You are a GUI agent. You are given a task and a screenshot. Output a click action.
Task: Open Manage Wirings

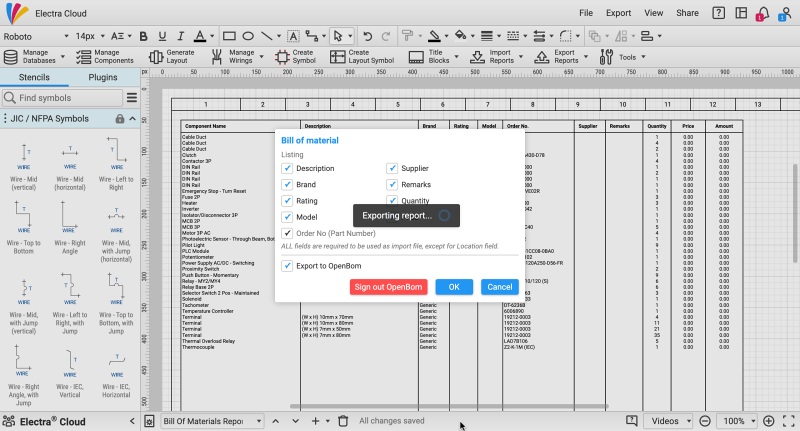tap(237, 57)
